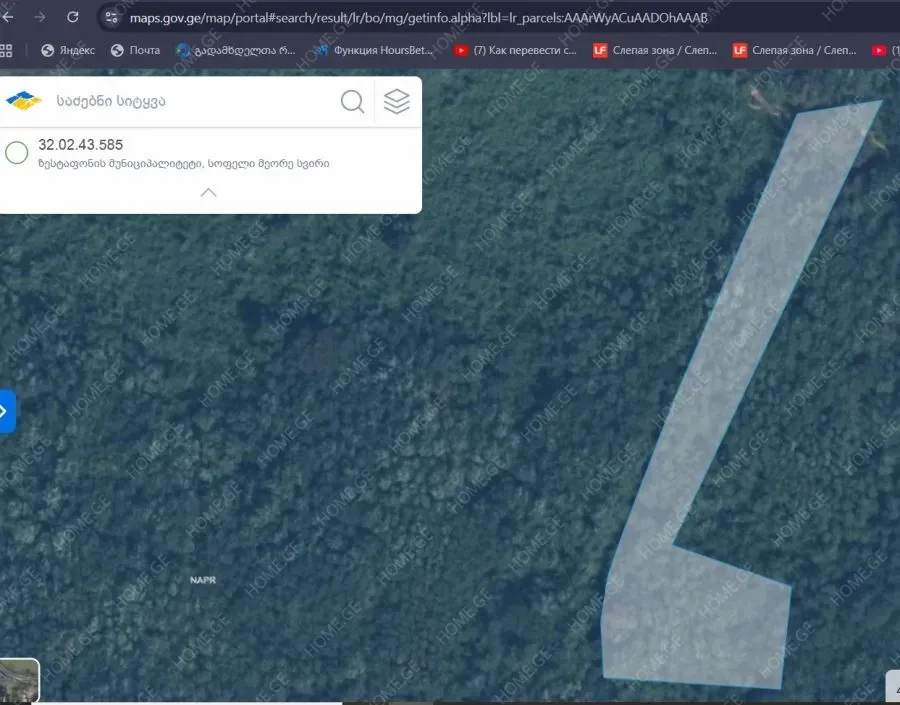Click the NAPR logo in search panel

click(24, 101)
